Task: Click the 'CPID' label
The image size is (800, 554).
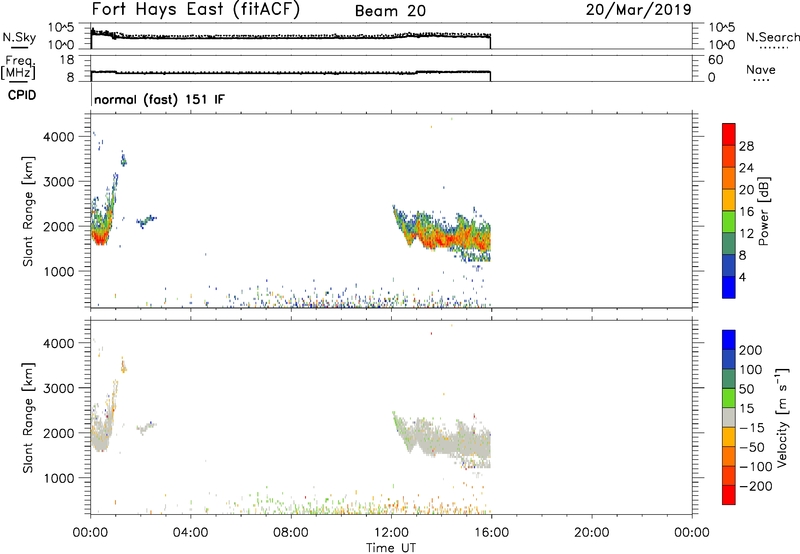Action: pyautogui.click(x=22, y=95)
